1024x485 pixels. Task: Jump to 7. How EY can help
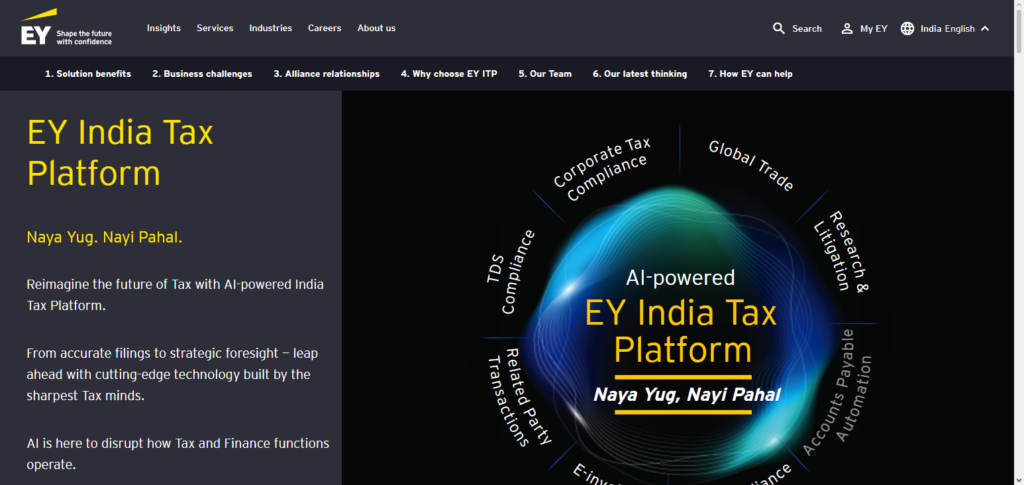[750, 74]
